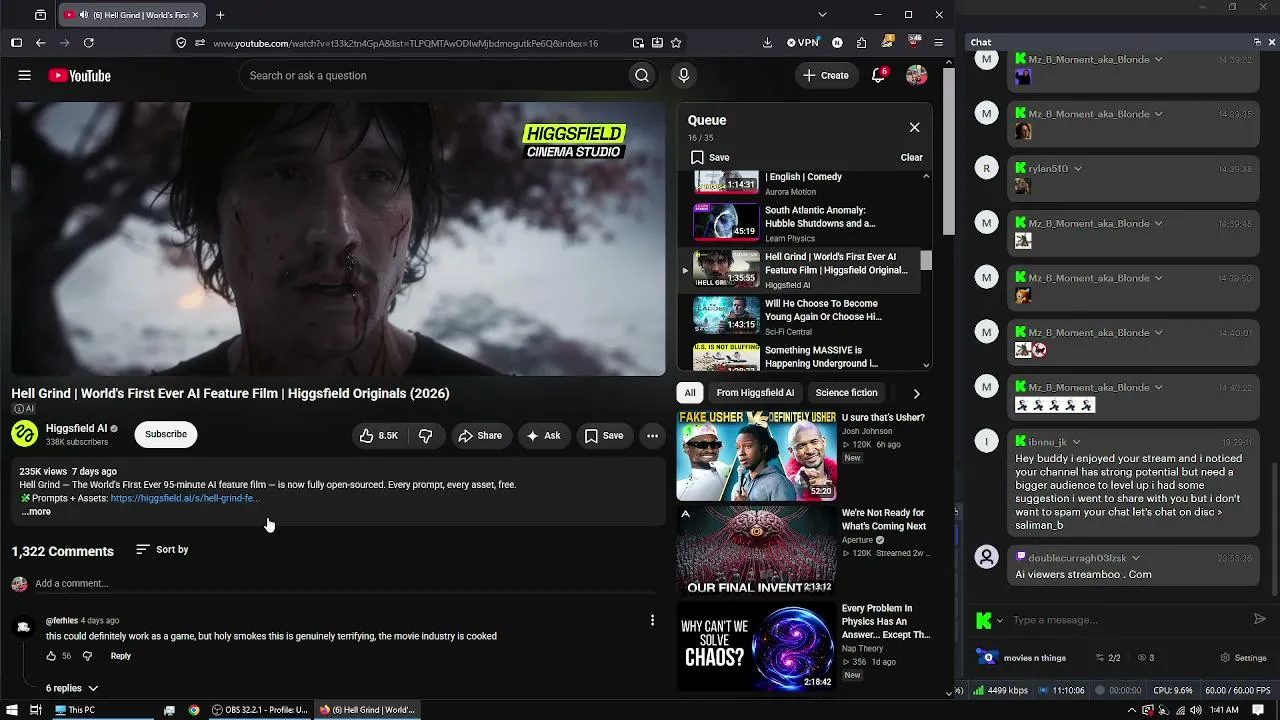Like the comment by @ferhles
This screenshot has width=1280, height=720.
[51, 656]
